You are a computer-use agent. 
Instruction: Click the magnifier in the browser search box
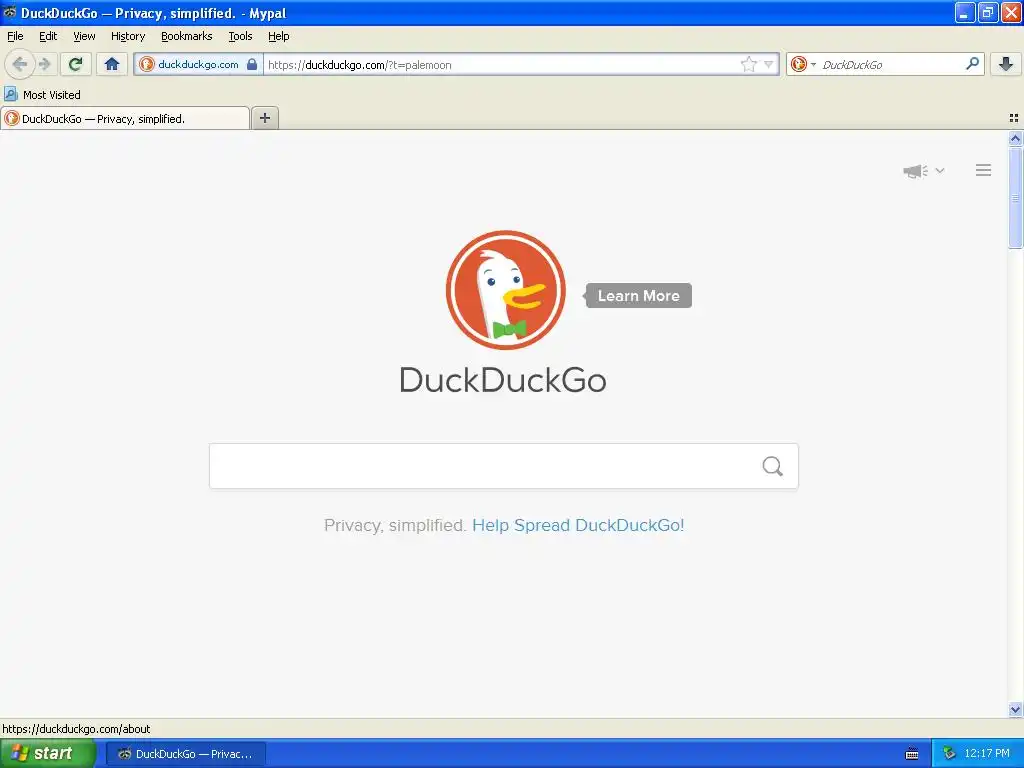click(x=972, y=64)
